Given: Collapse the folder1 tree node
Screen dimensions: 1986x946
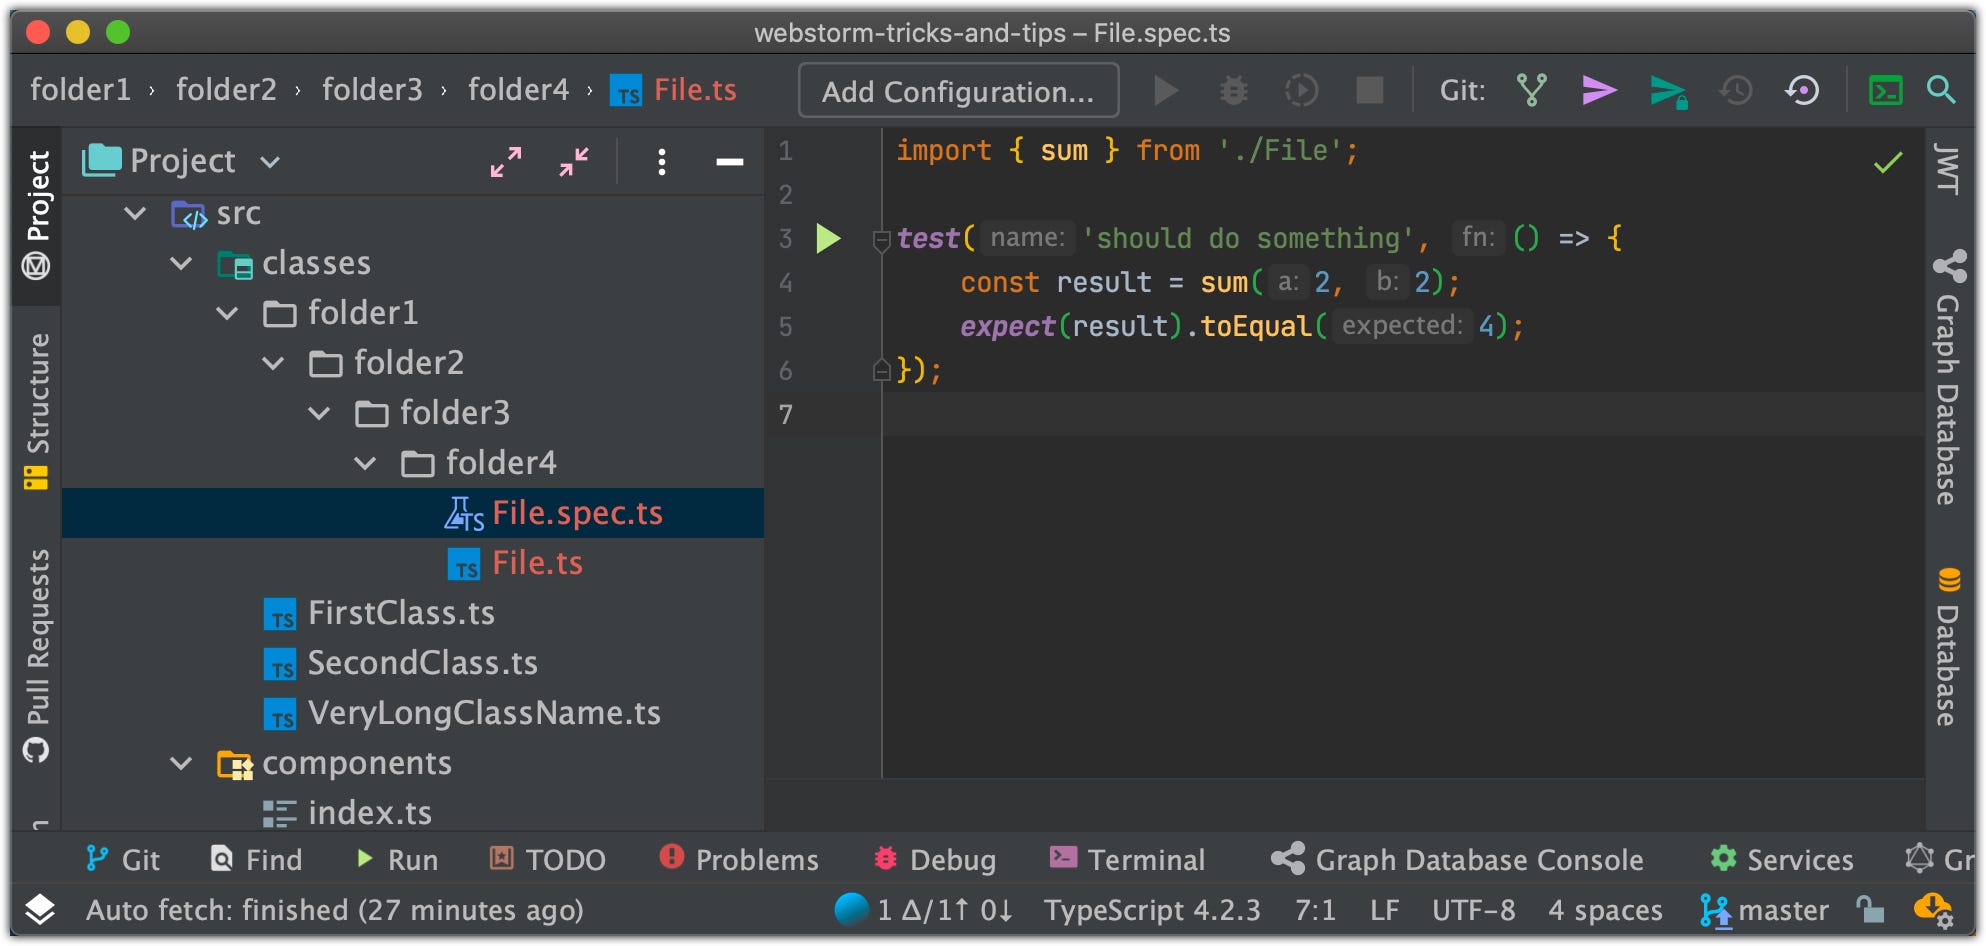Looking at the screenshot, I should tap(227, 313).
